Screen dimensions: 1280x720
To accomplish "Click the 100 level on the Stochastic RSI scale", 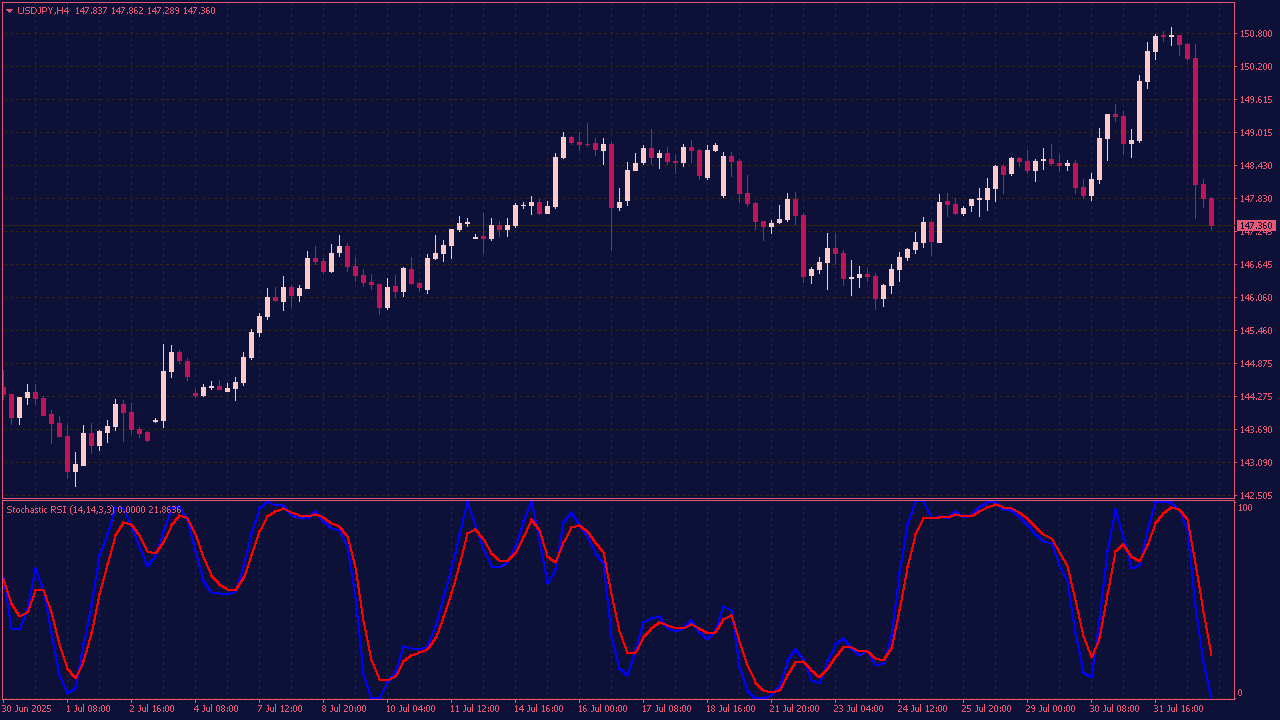I will click(1245, 508).
